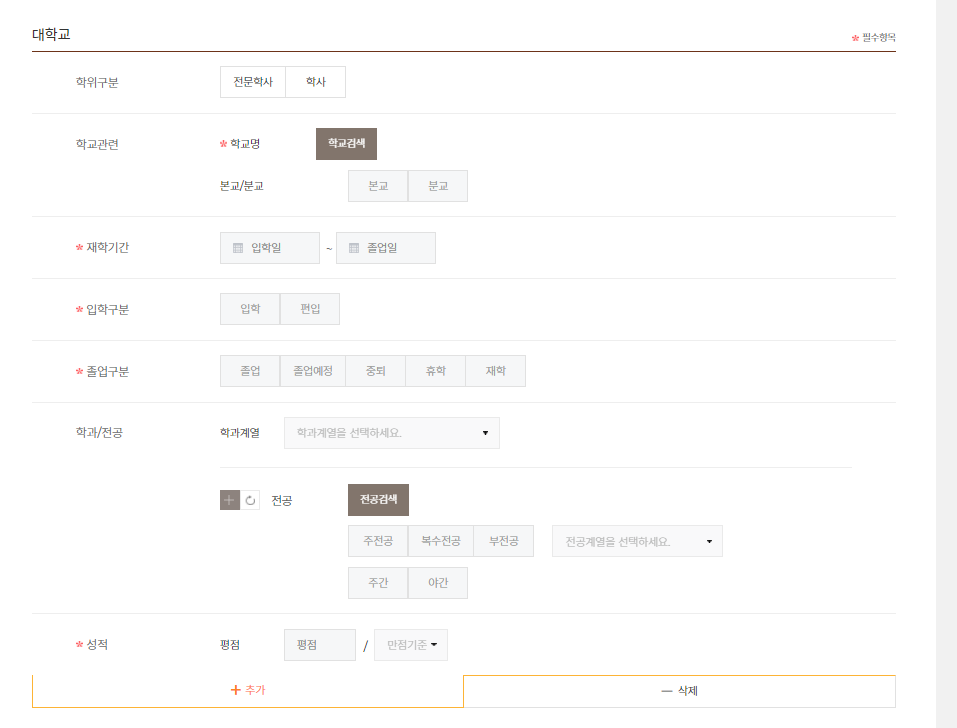Choose 부전공 major type

(x=504, y=541)
